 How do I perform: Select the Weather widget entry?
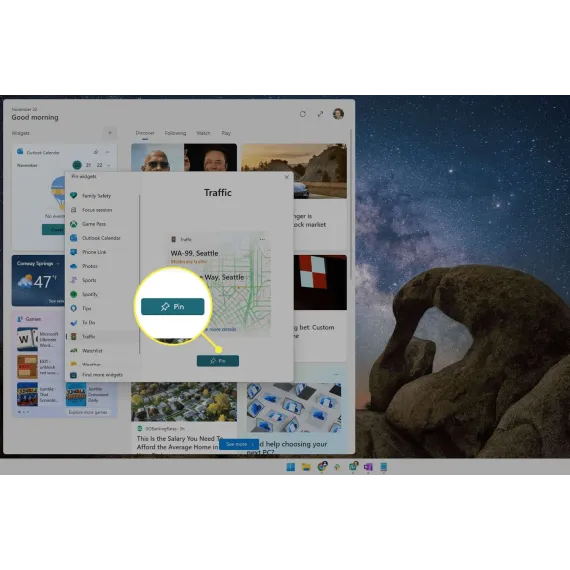103,364
